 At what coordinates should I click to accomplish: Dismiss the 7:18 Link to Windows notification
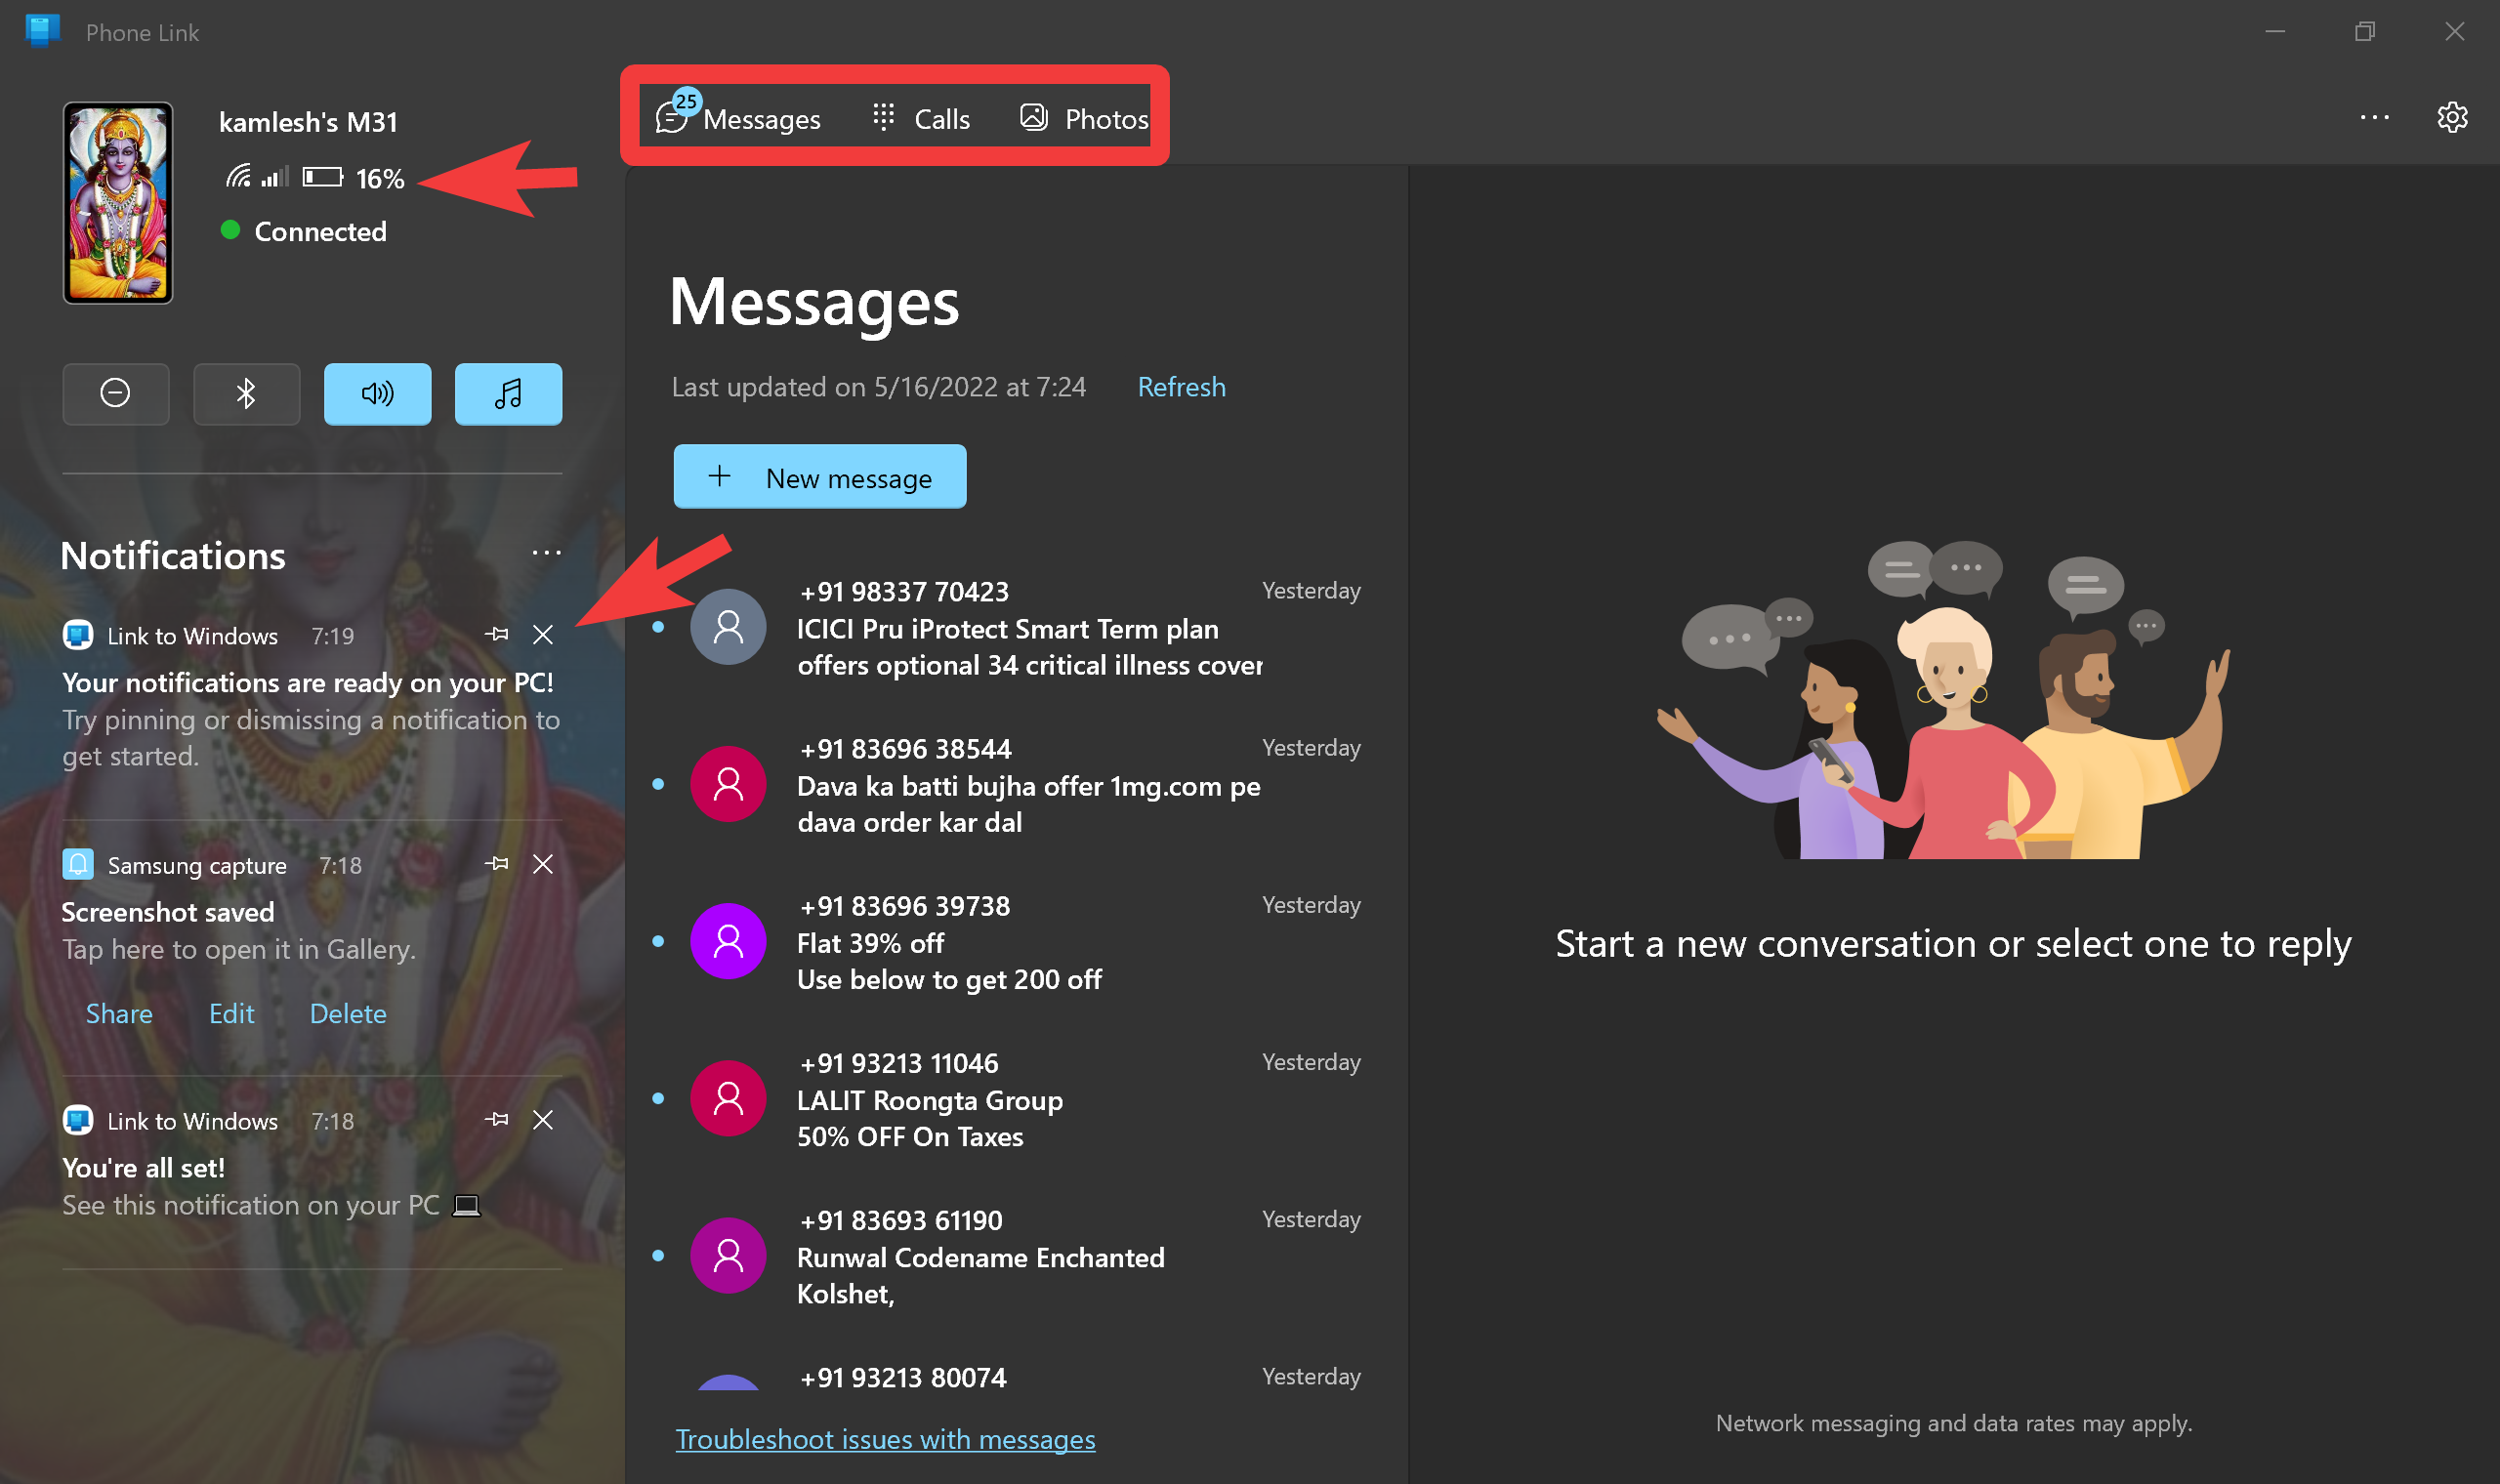[x=543, y=1119]
